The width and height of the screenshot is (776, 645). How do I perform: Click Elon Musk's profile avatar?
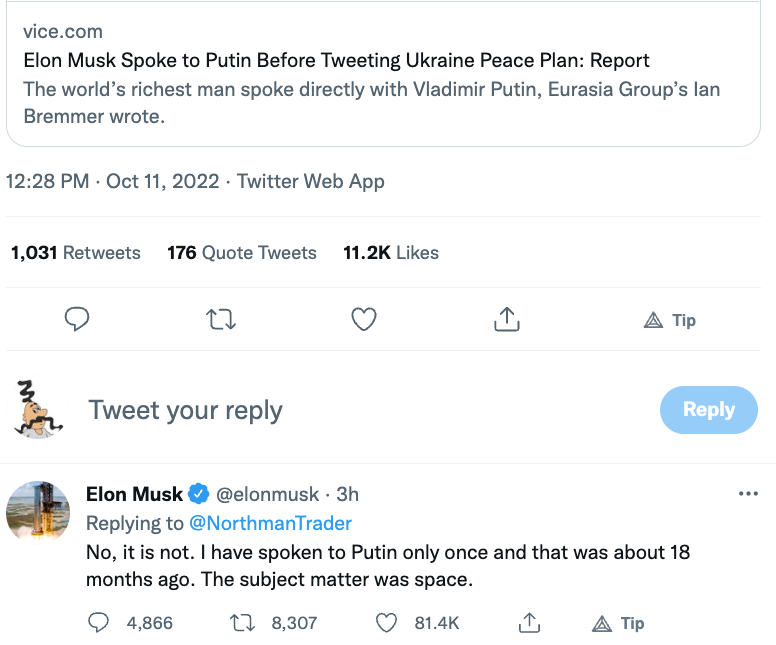[38, 512]
